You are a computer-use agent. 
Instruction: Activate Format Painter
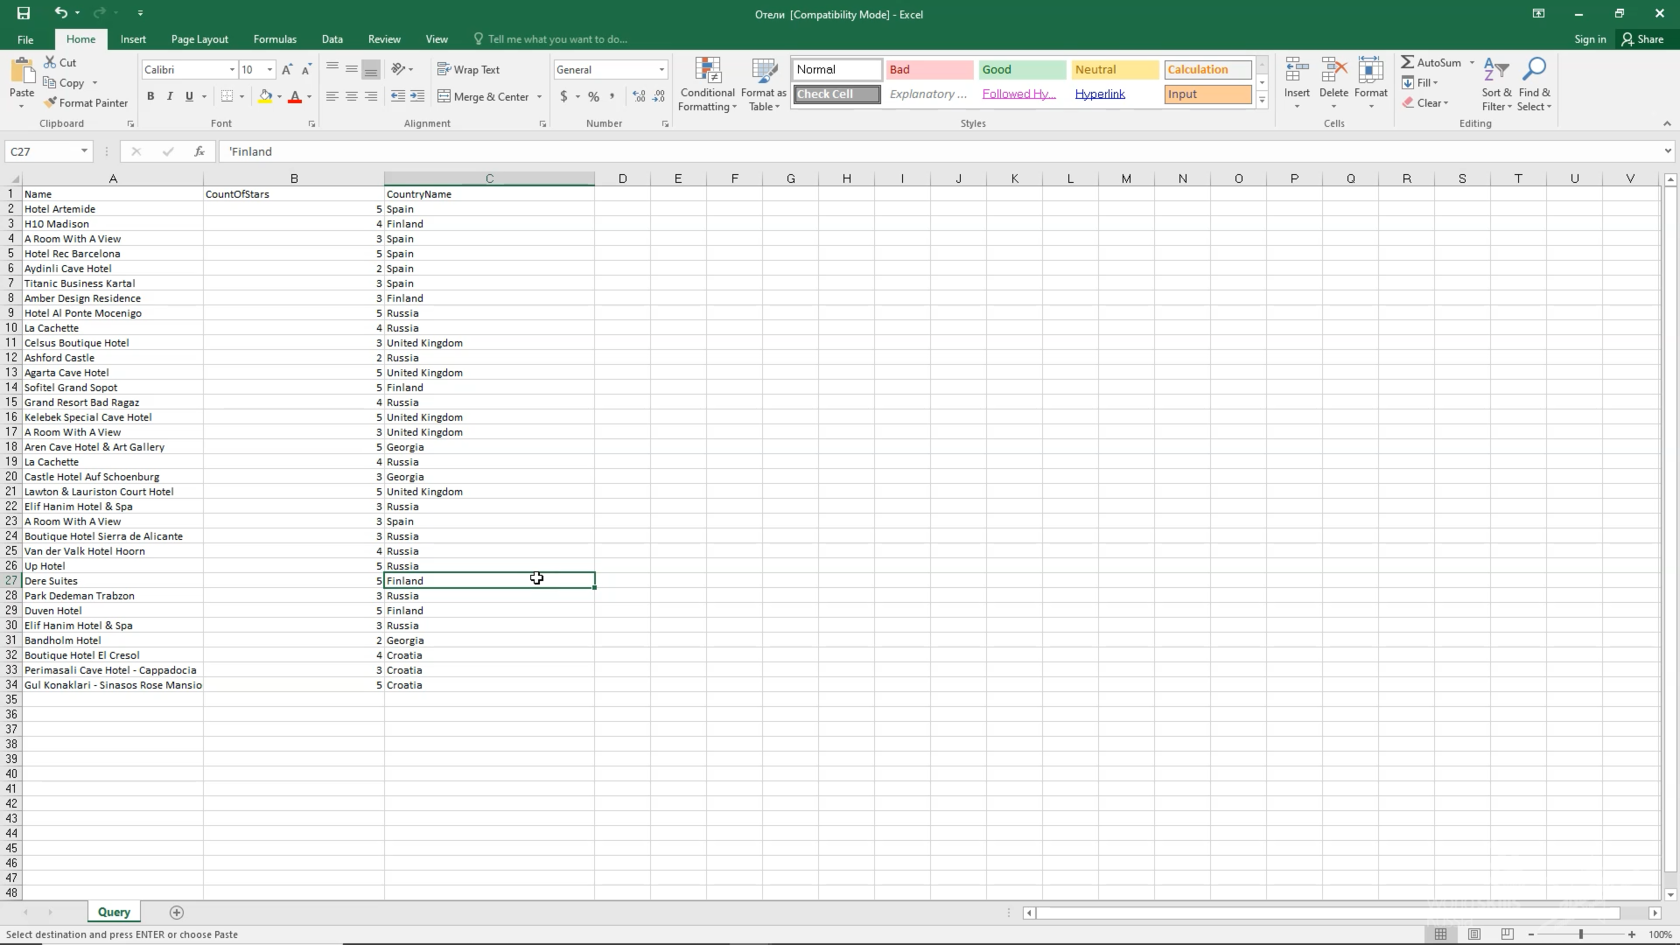point(86,103)
